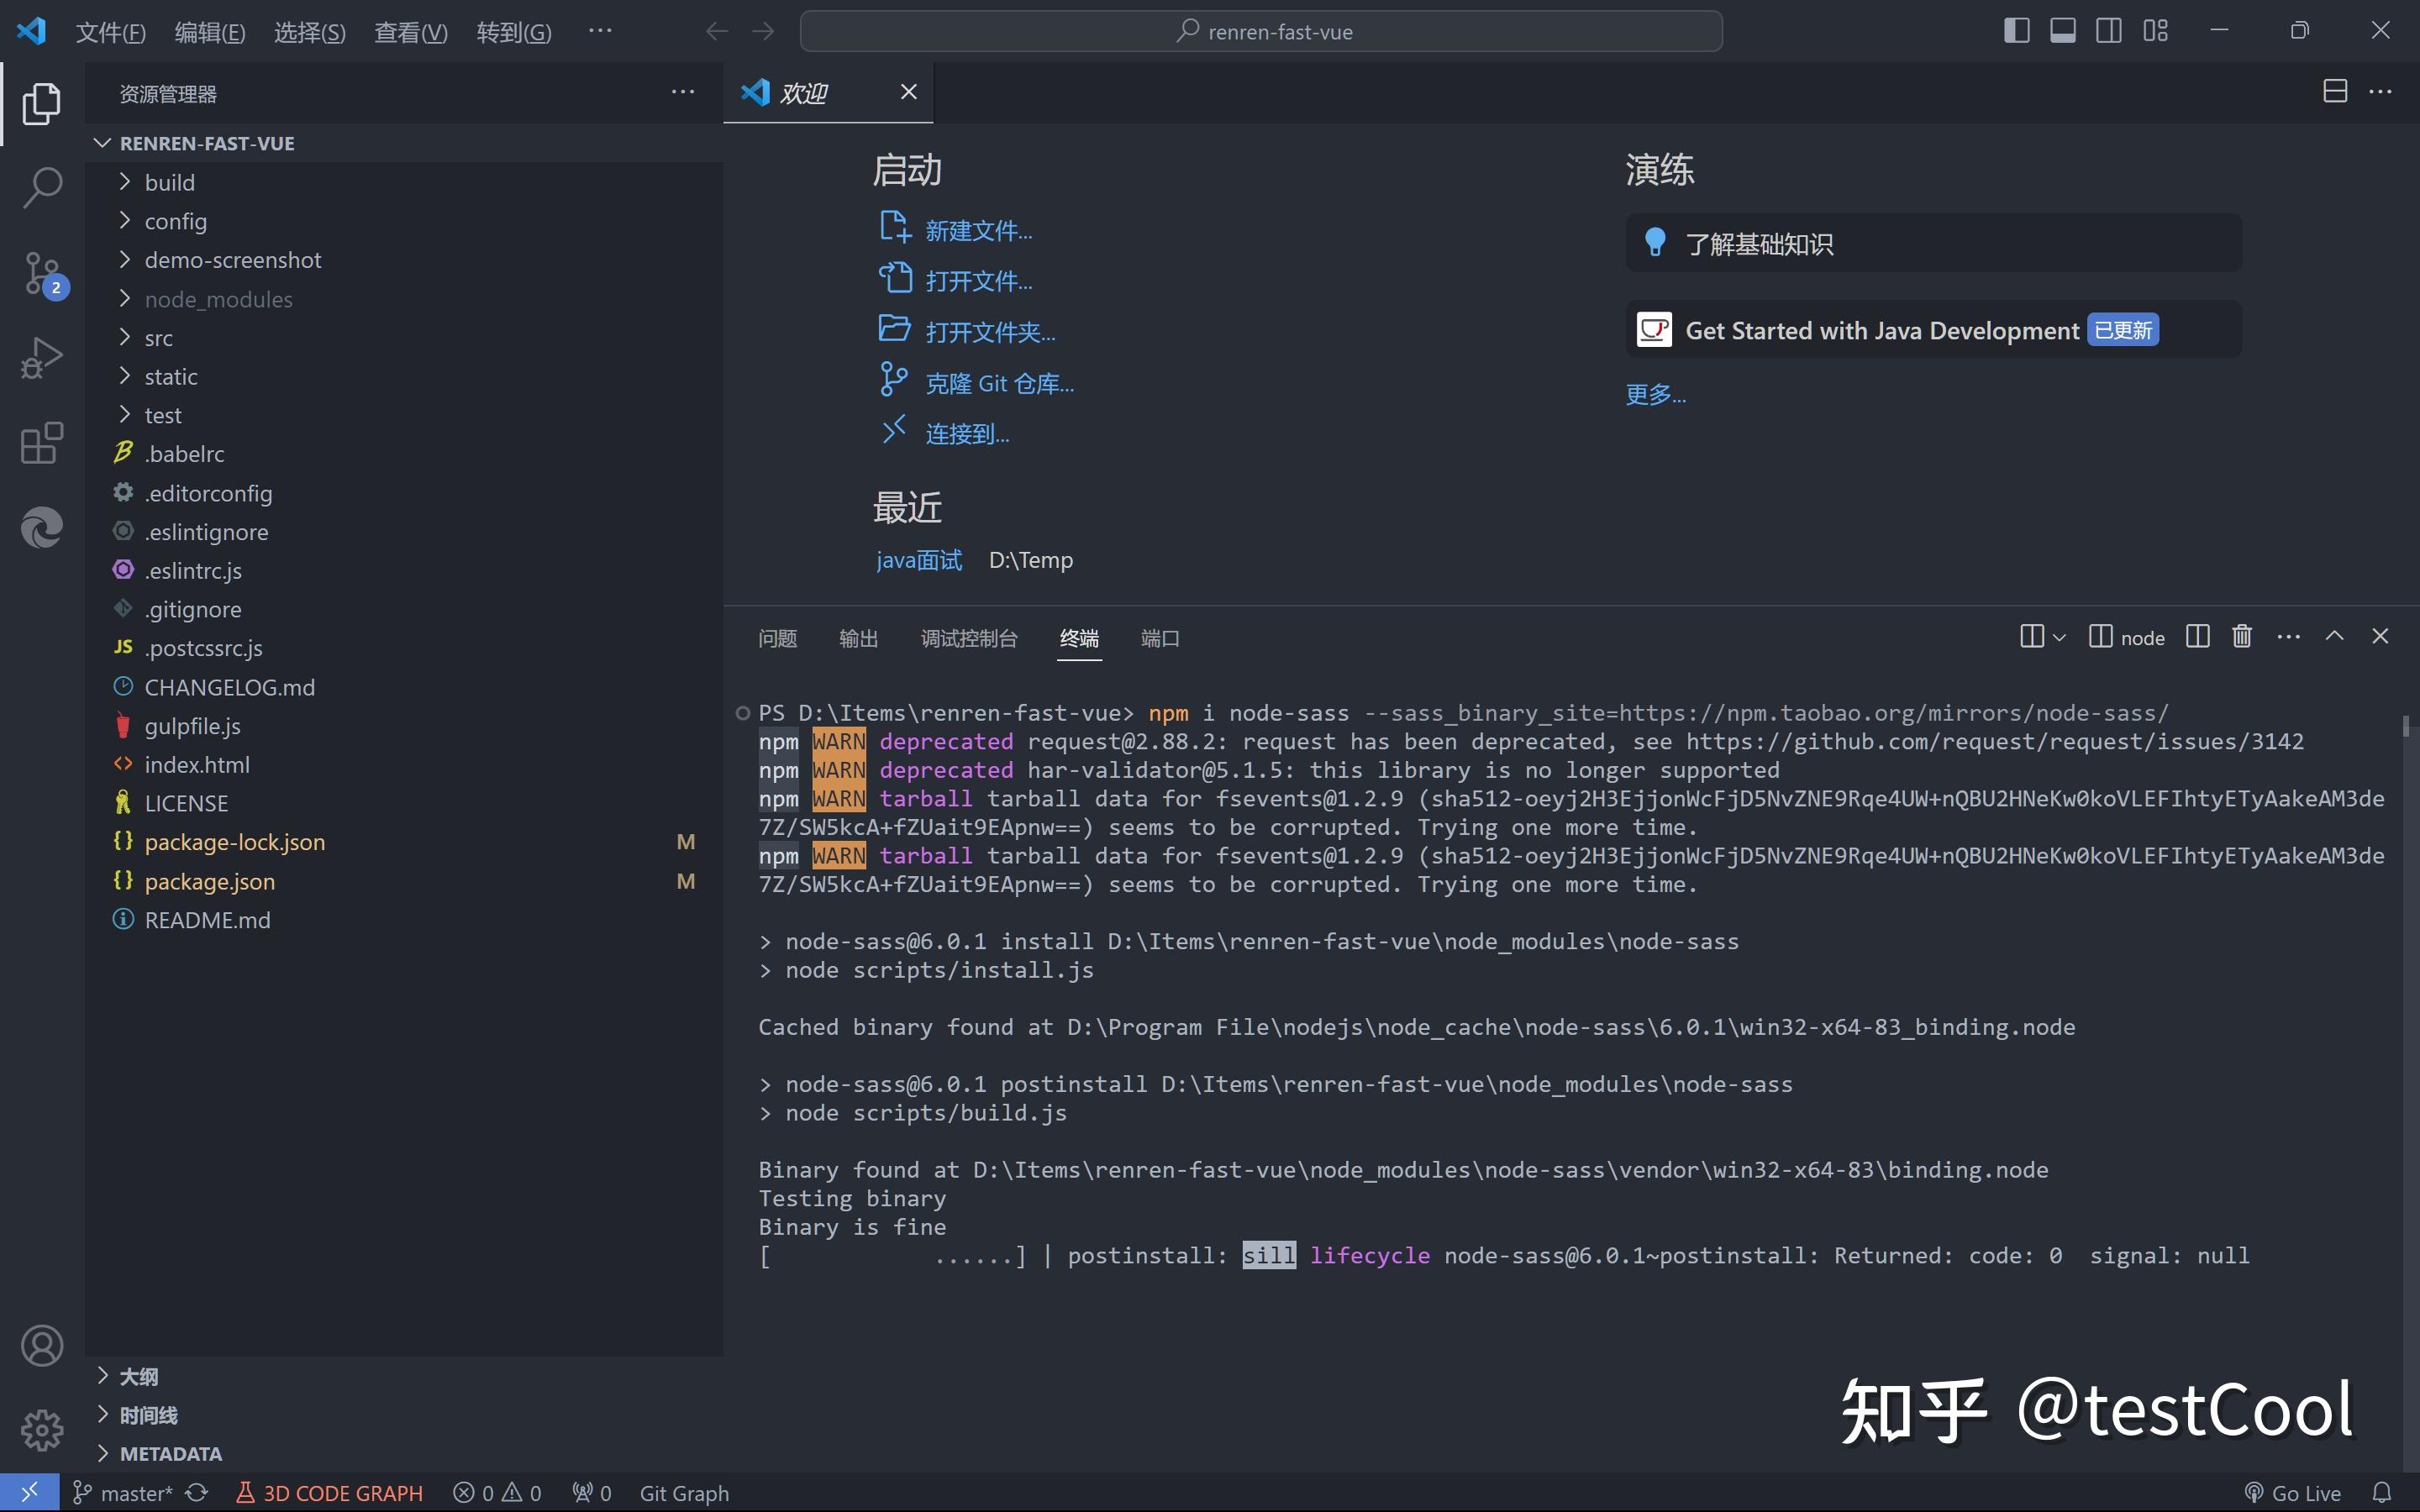Kill the terminal with the trash icon
Screen dimensions: 2420x1512
click(x=2240, y=636)
